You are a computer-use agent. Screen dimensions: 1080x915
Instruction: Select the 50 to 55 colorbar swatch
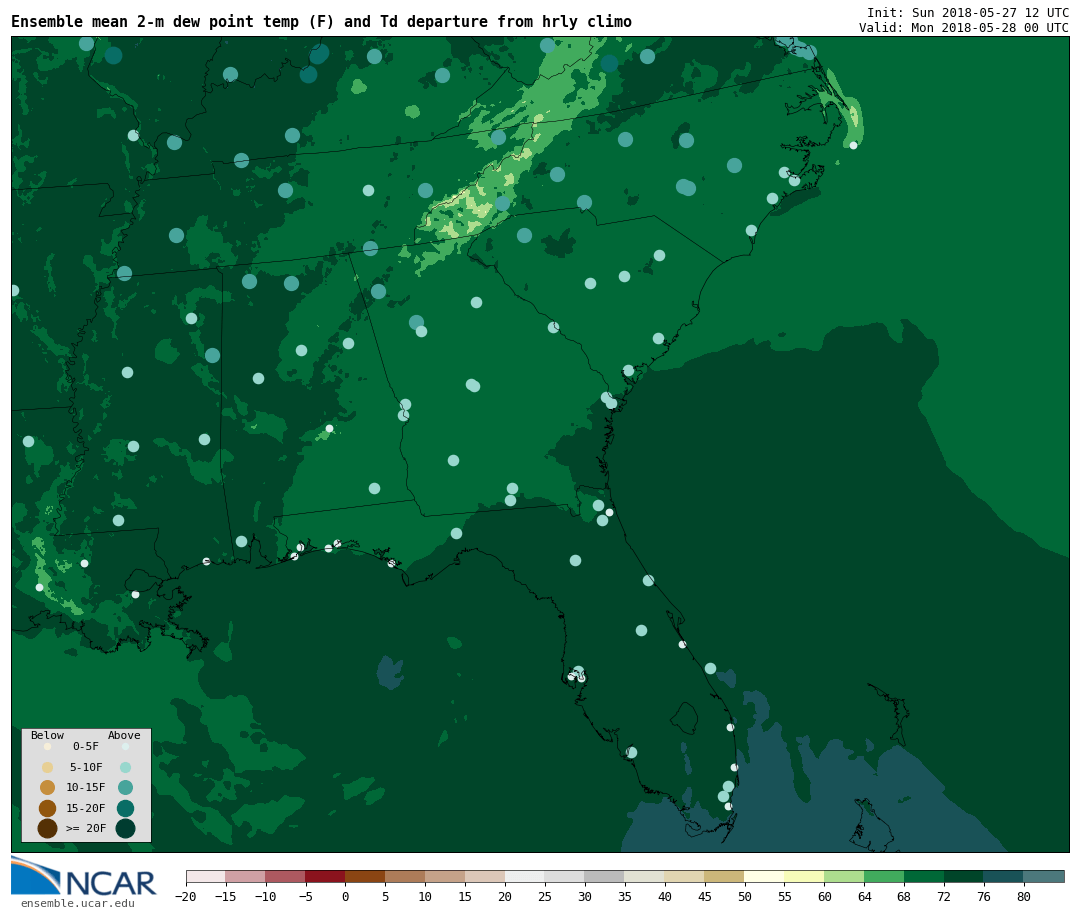[765, 876]
